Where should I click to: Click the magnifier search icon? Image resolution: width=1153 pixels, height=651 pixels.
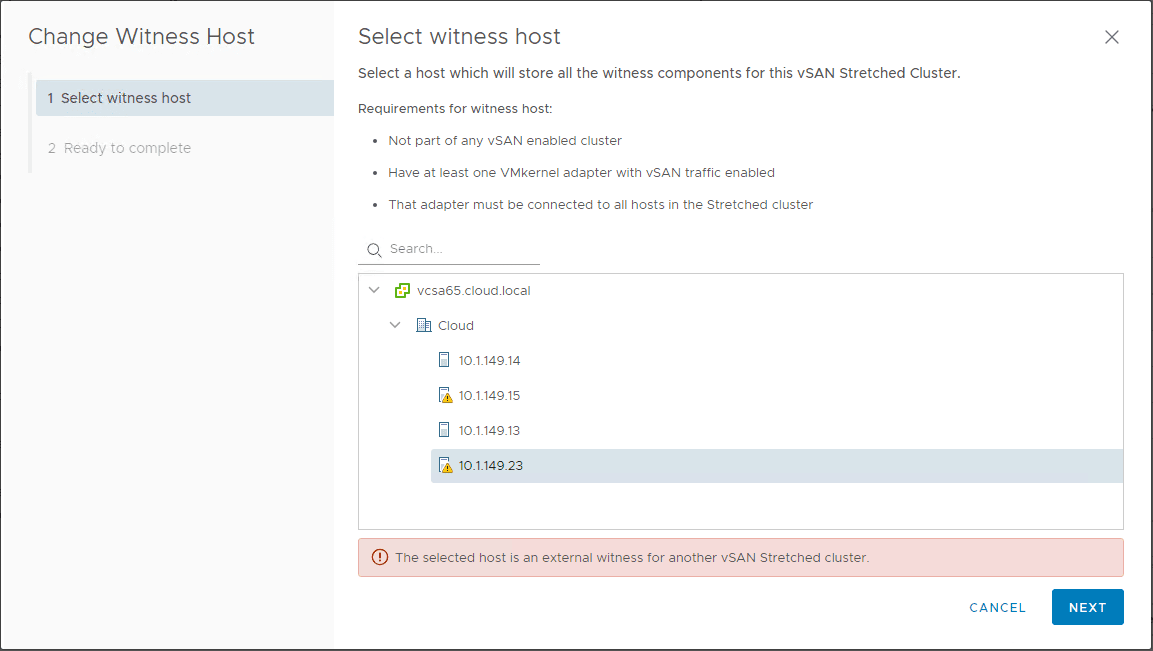(374, 250)
